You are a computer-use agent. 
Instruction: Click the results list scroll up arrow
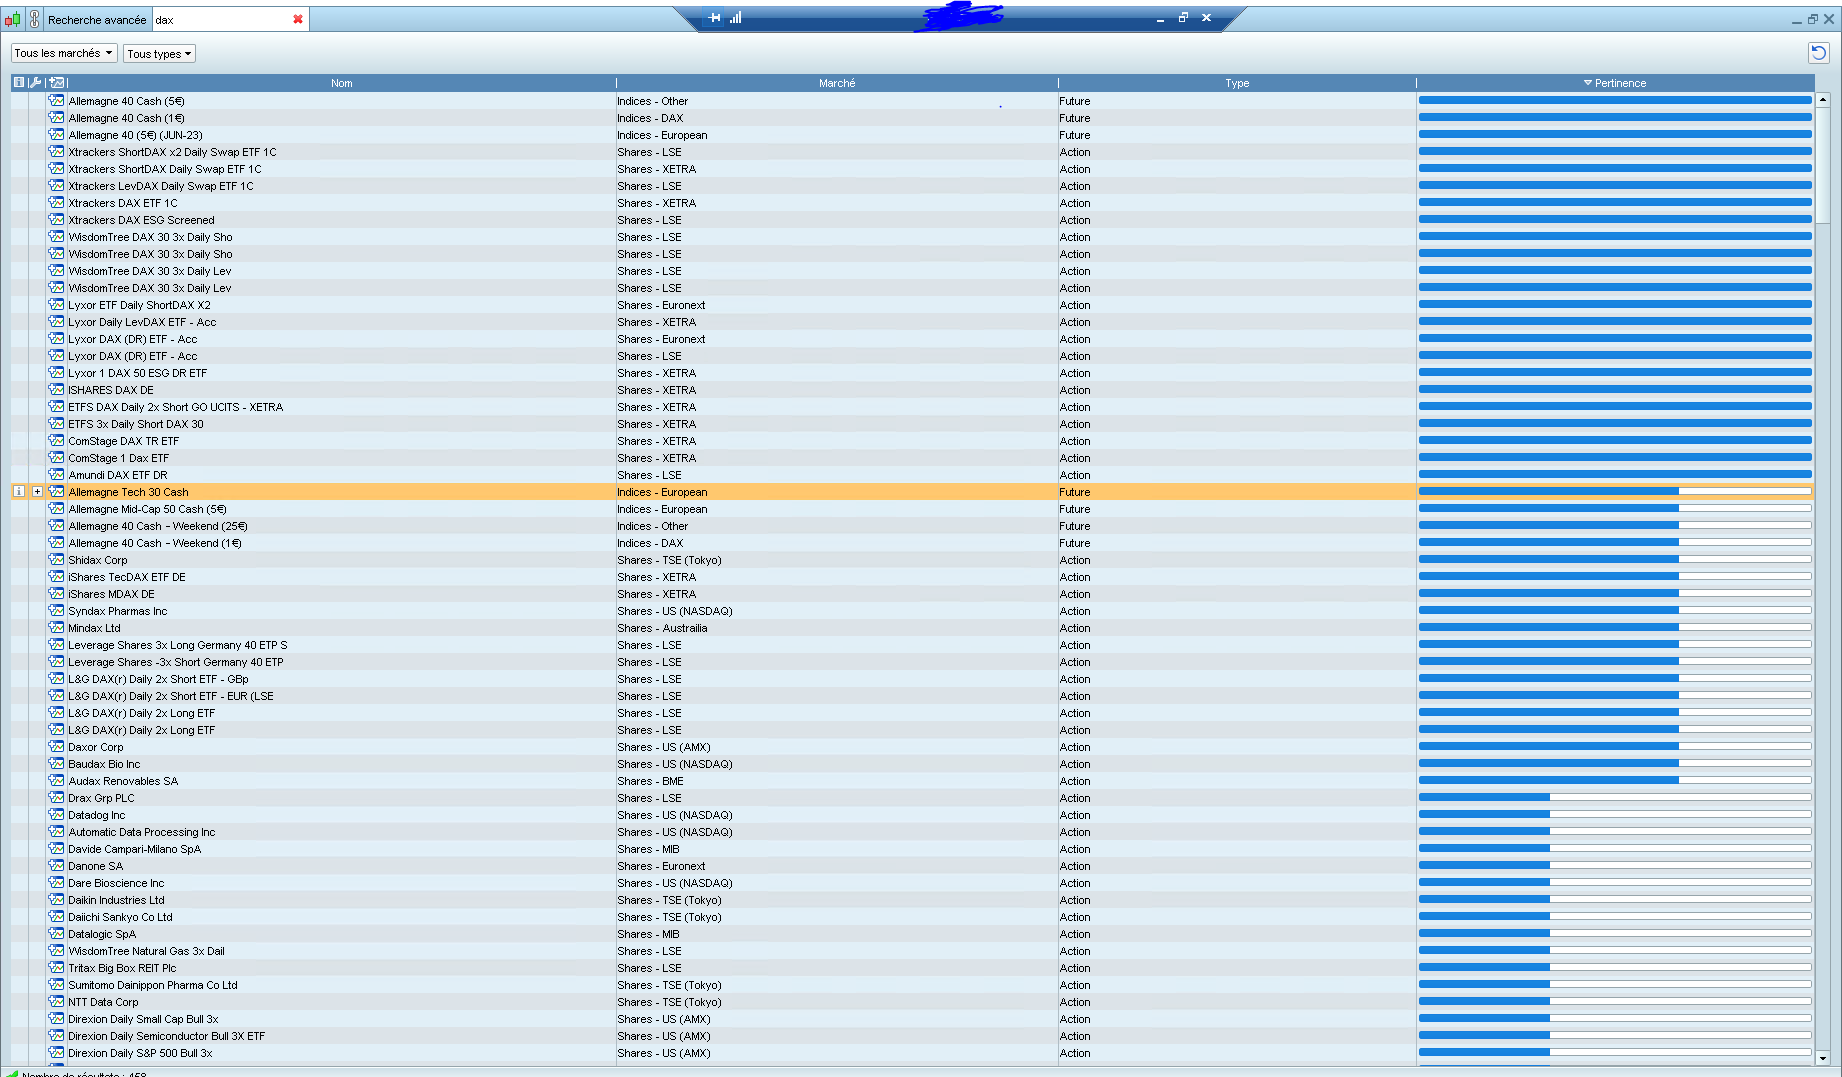click(x=1823, y=100)
